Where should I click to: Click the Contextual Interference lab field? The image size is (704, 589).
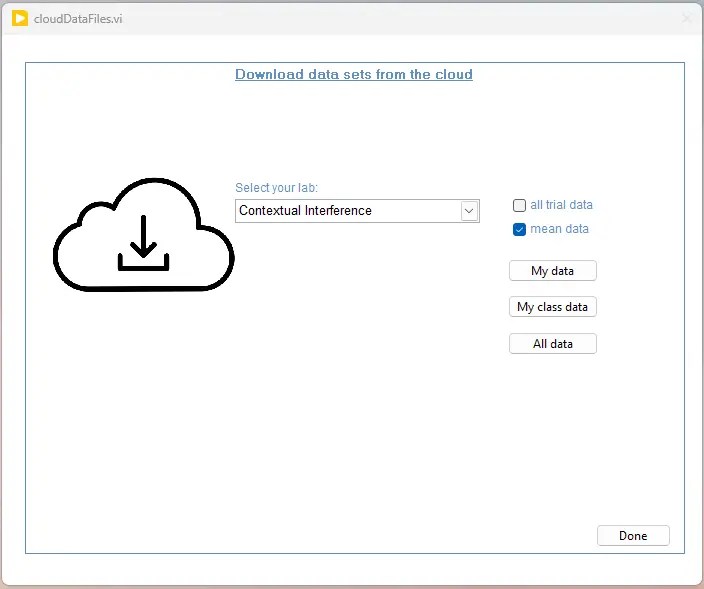pyautogui.click(x=357, y=211)
